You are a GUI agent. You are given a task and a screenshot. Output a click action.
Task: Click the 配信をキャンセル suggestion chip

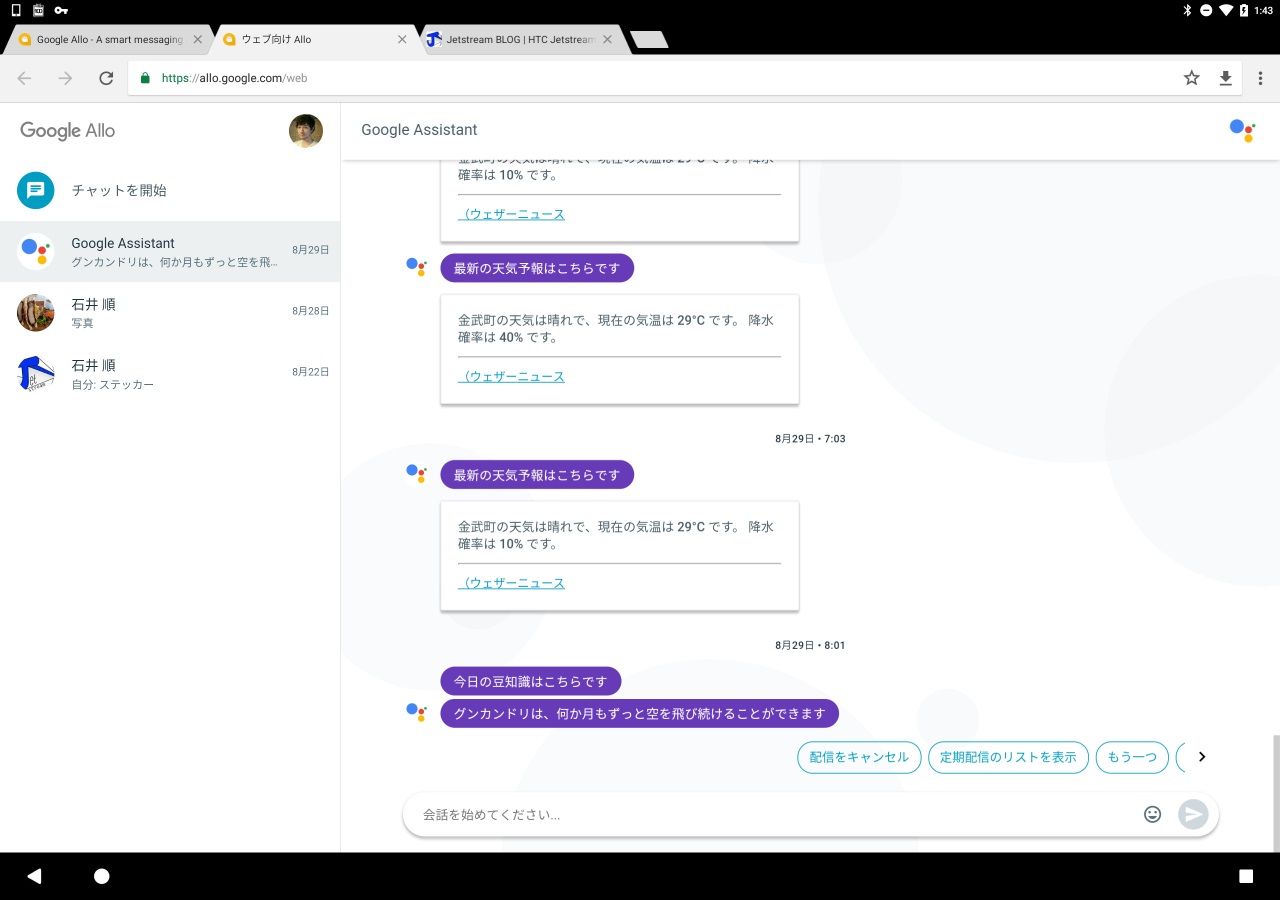[x=858, y=757]
